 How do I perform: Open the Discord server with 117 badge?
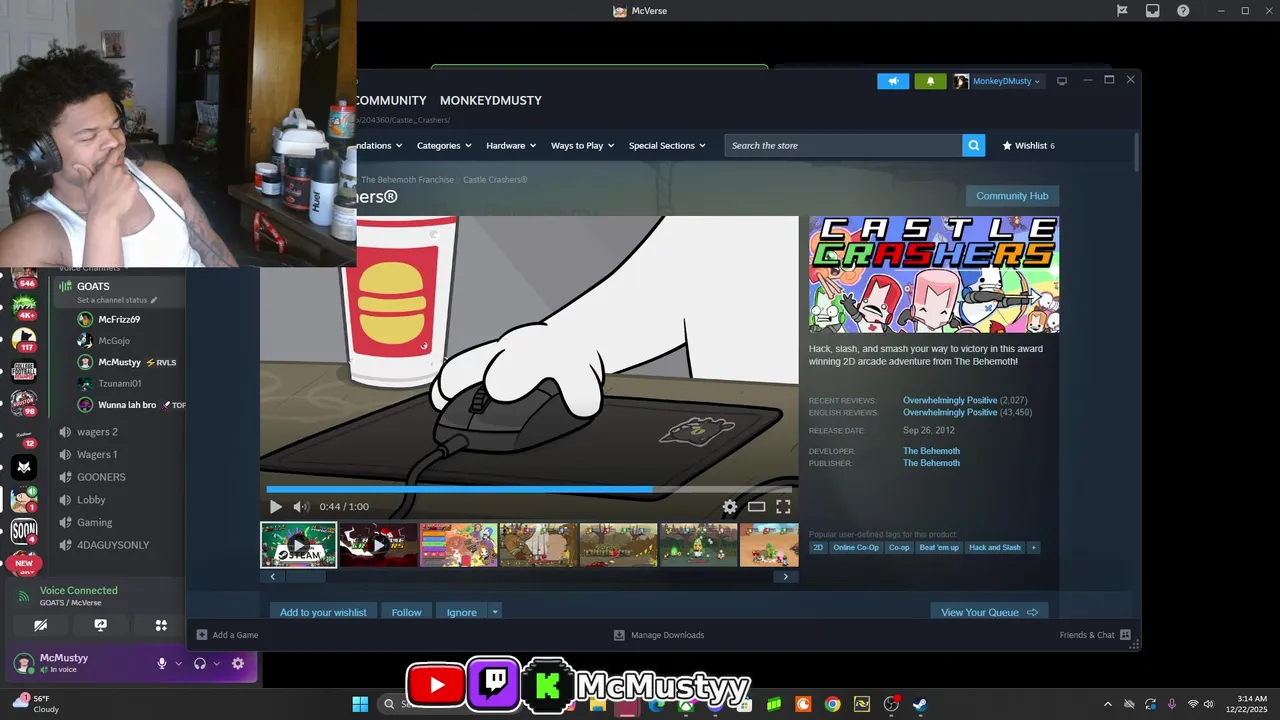[24, 339]
